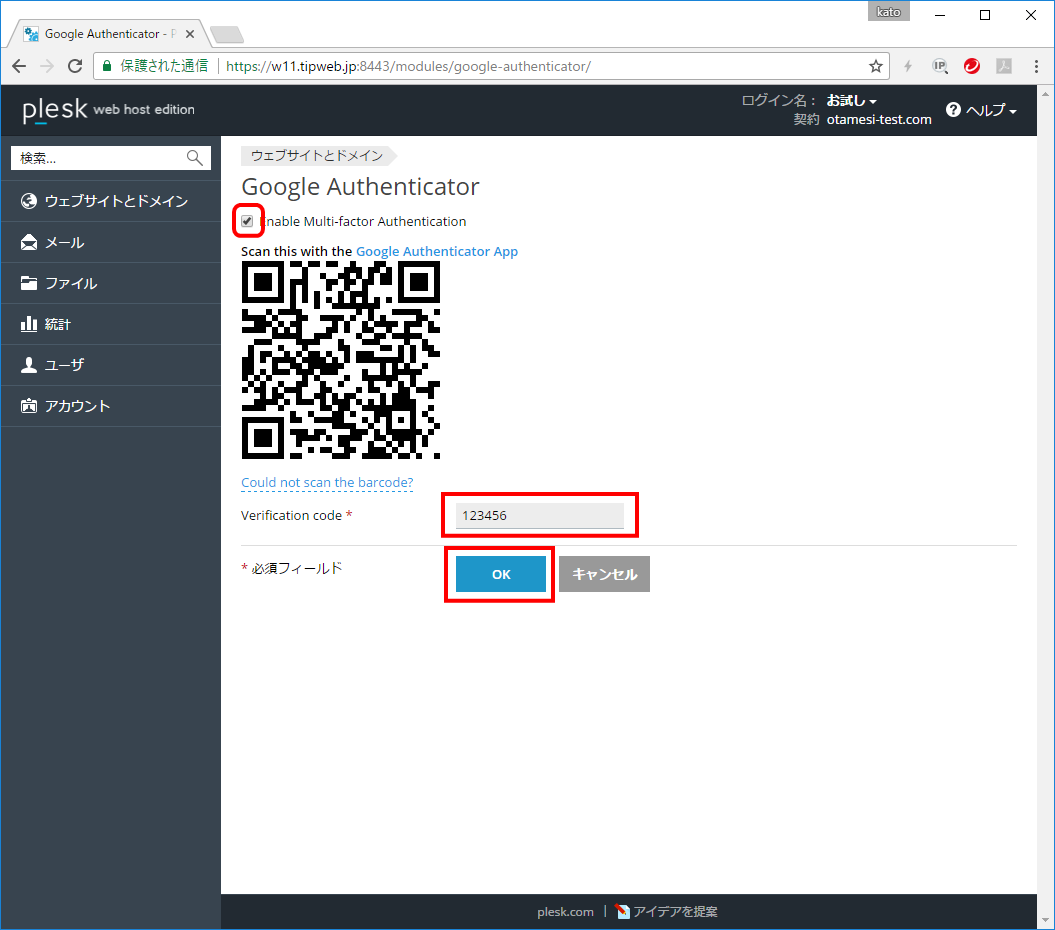
Task: Click the green padlock security icon
Action: pyautogui.click(x=106, y=66)
